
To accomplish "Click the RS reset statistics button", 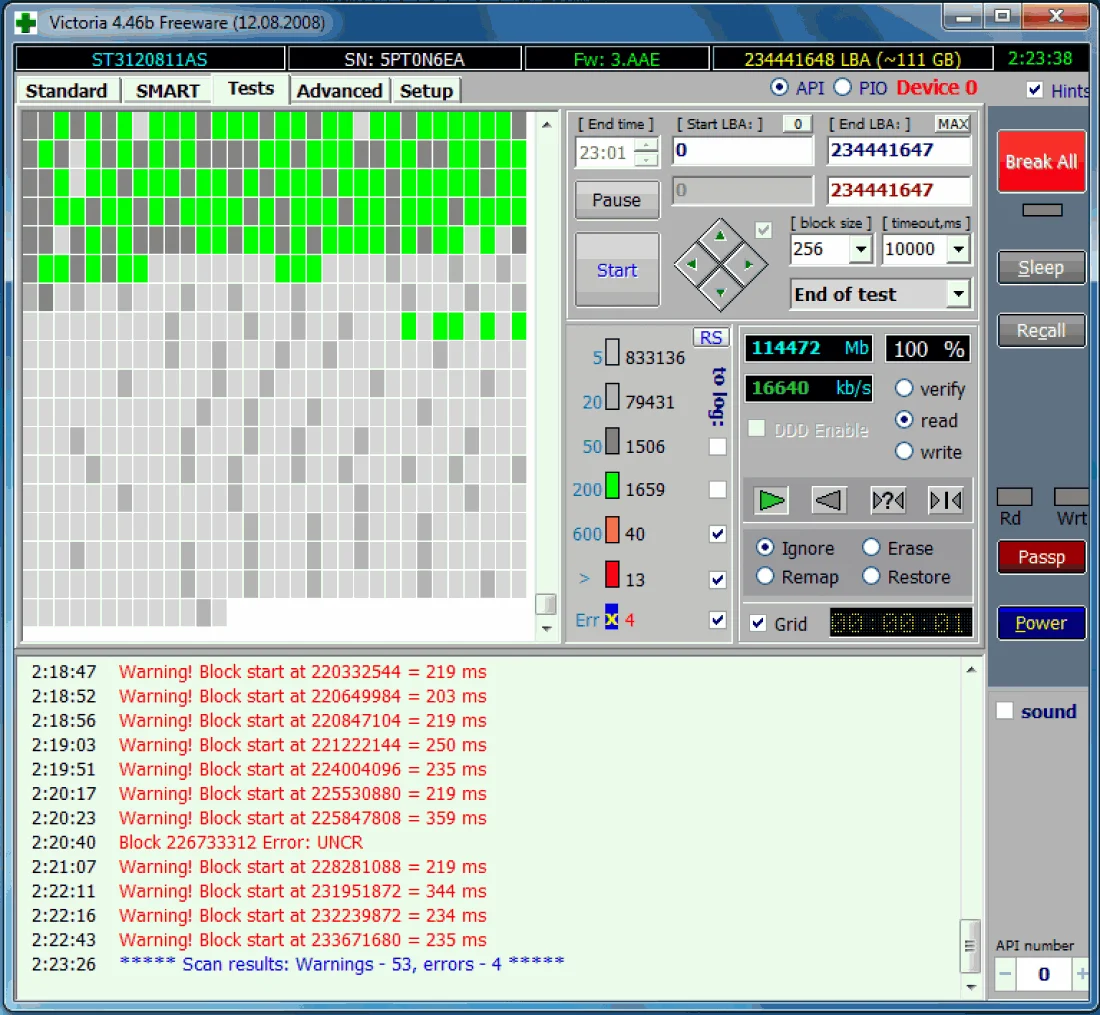I will (711, 337).
